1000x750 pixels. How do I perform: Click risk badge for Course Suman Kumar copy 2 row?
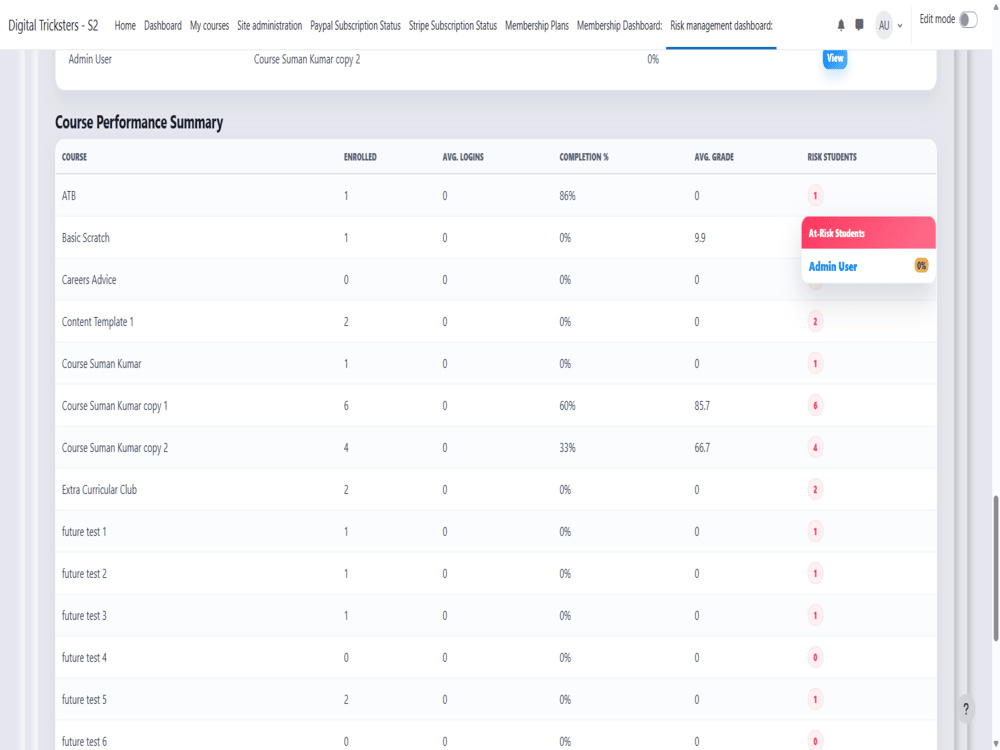point(815,448)
